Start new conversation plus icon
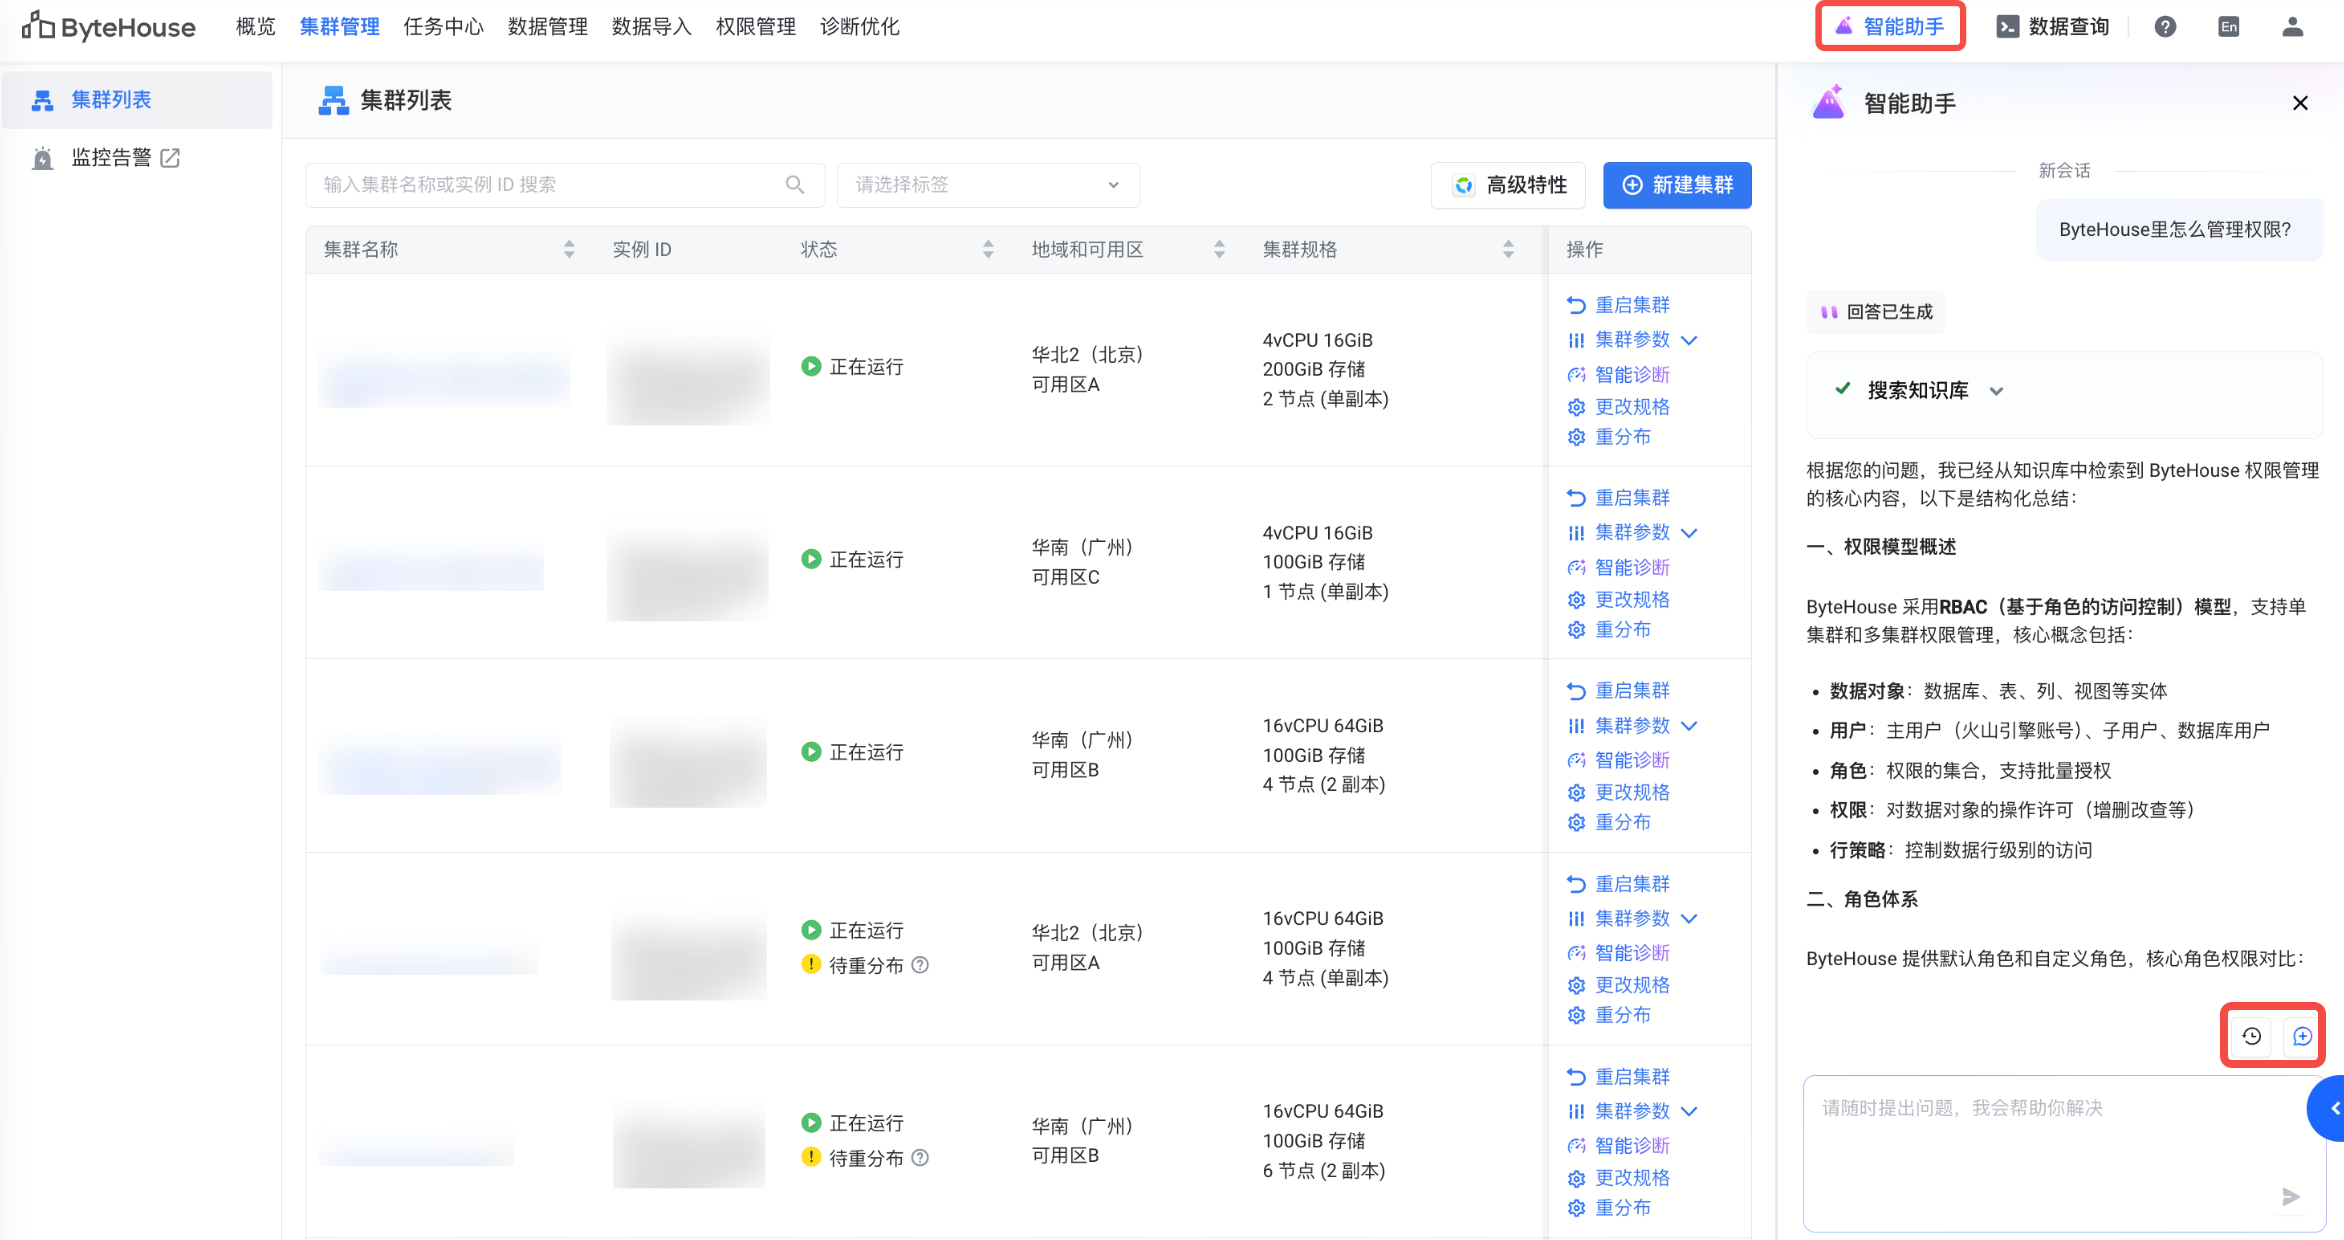This screenshot has width=2344, height=1240. pyautogui.click(x=2302, y=1036)
